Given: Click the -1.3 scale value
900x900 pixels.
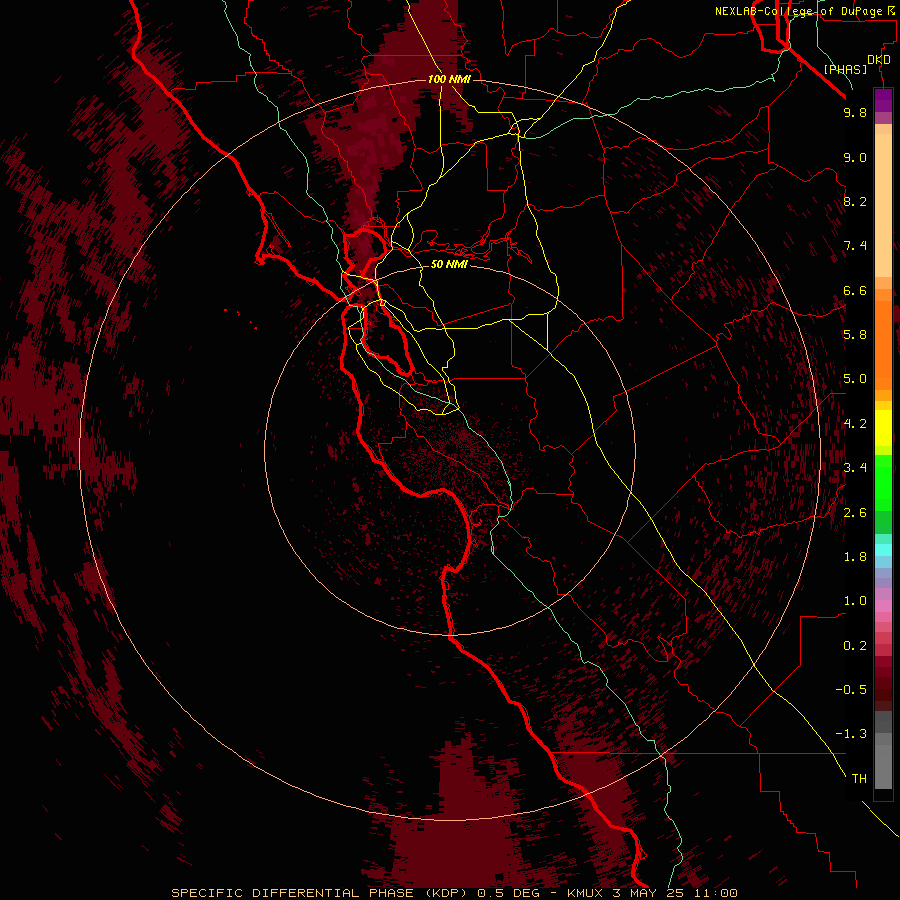Looking at the screenshot, I should [x=851, y=734].
